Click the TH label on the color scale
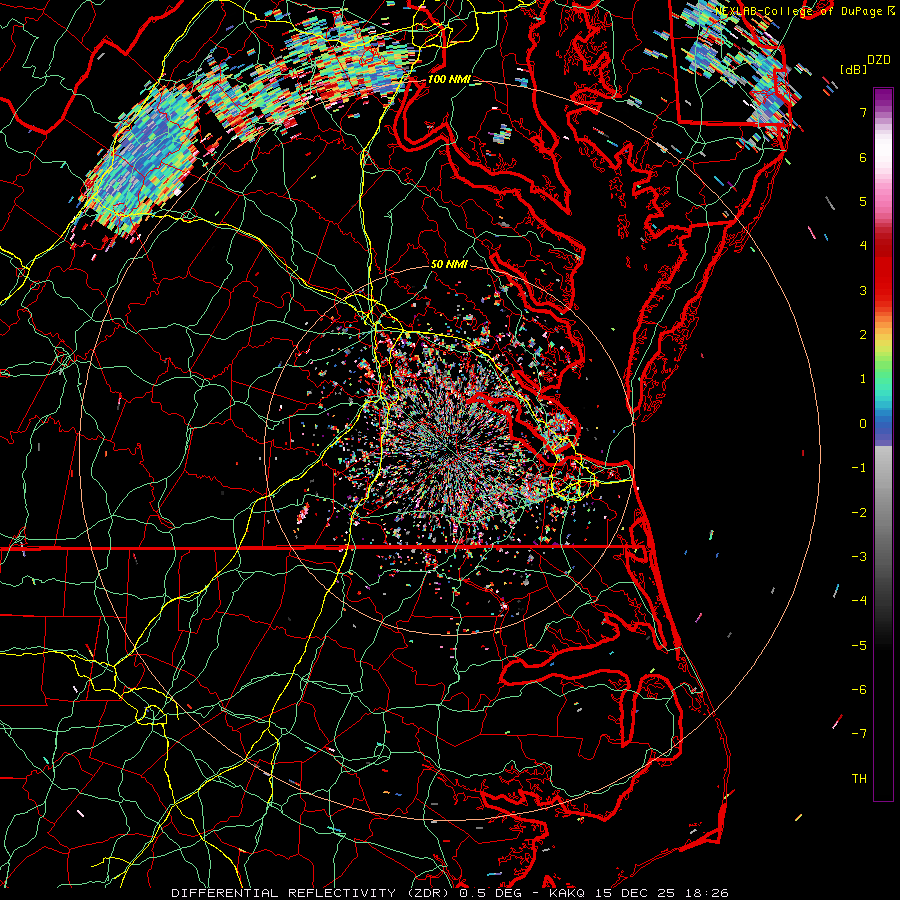This screenshot has height=900, width=900. click(859, 779)
